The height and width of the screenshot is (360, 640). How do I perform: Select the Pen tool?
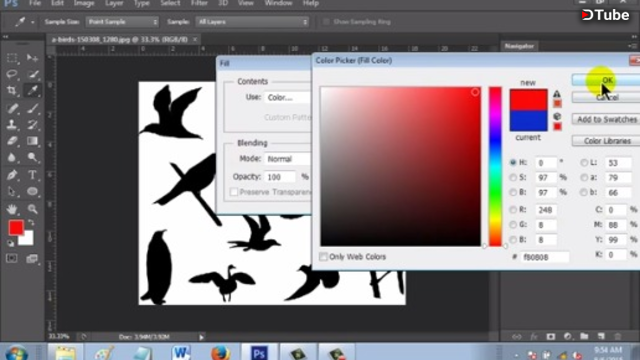point(12,175)
